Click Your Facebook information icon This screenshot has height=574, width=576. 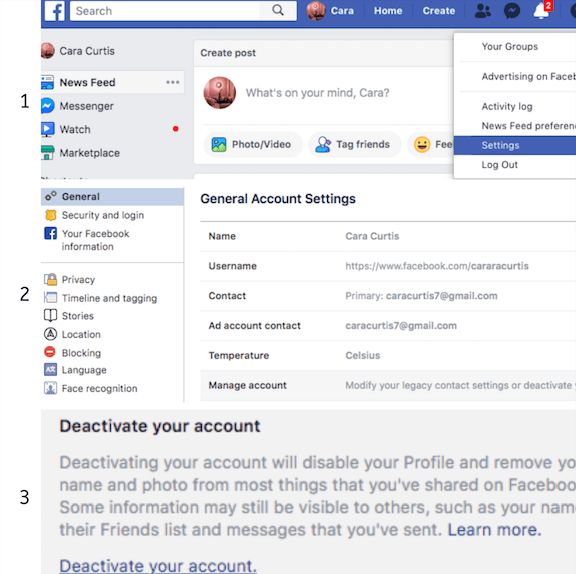pos(51,233)
